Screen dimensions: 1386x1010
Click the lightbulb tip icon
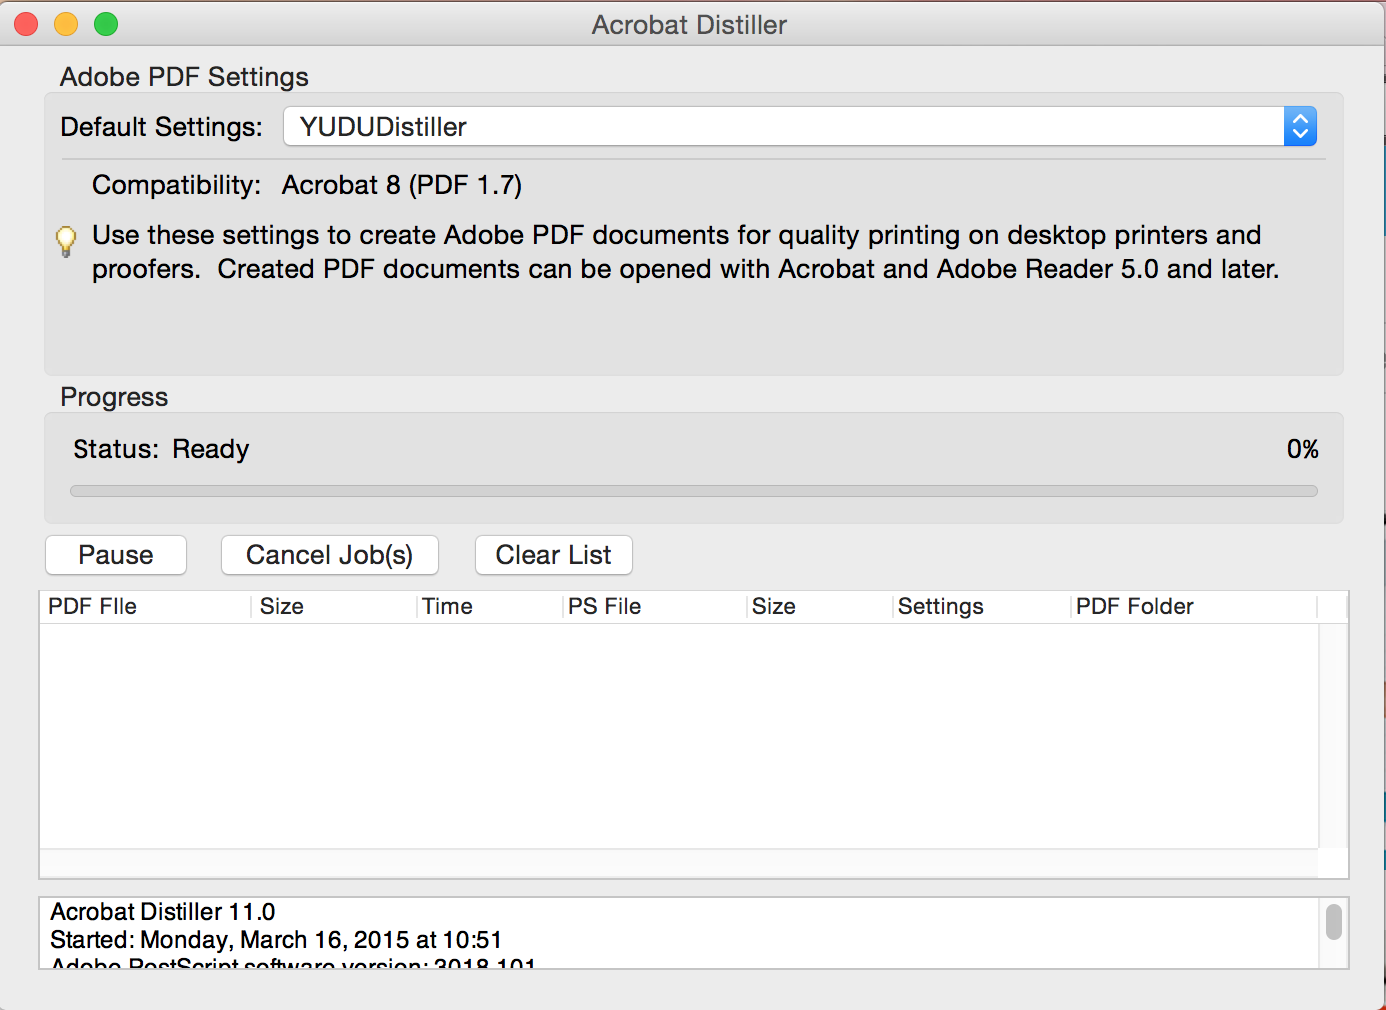(66, 241)
